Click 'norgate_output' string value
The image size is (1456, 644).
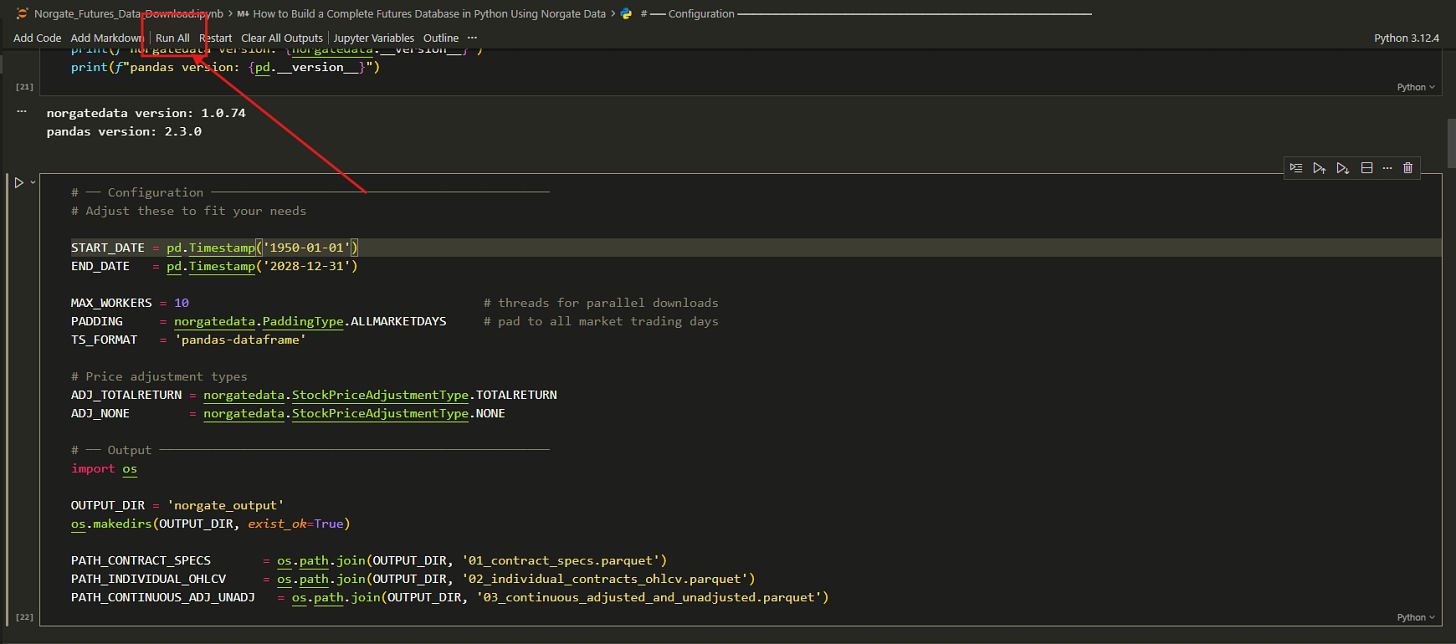225,505
